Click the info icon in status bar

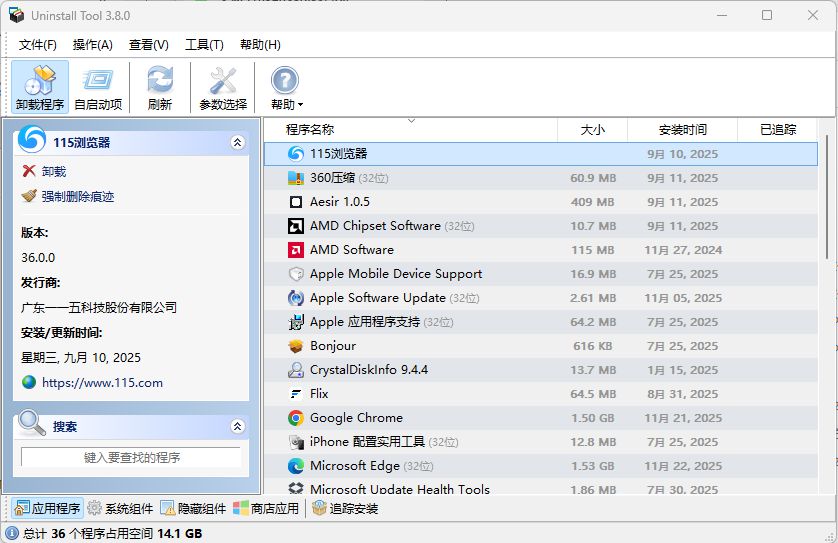click(x=12, y=533)
